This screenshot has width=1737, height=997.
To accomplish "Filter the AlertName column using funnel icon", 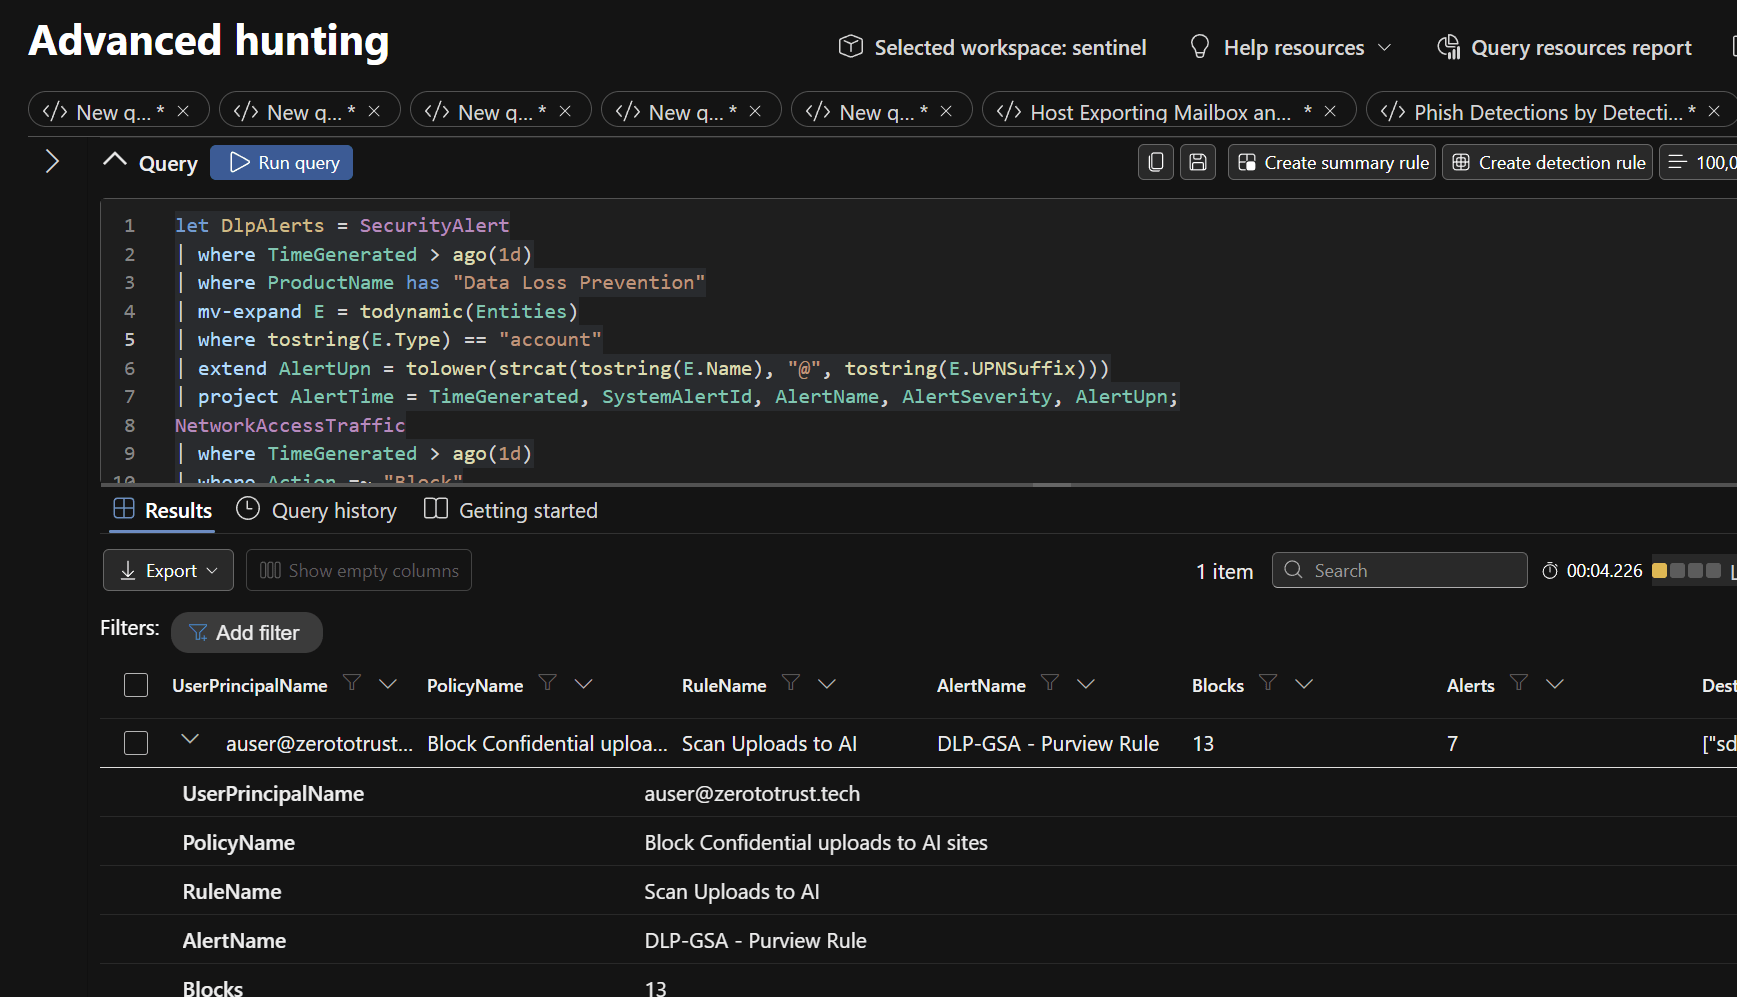I will point(1050,683).
